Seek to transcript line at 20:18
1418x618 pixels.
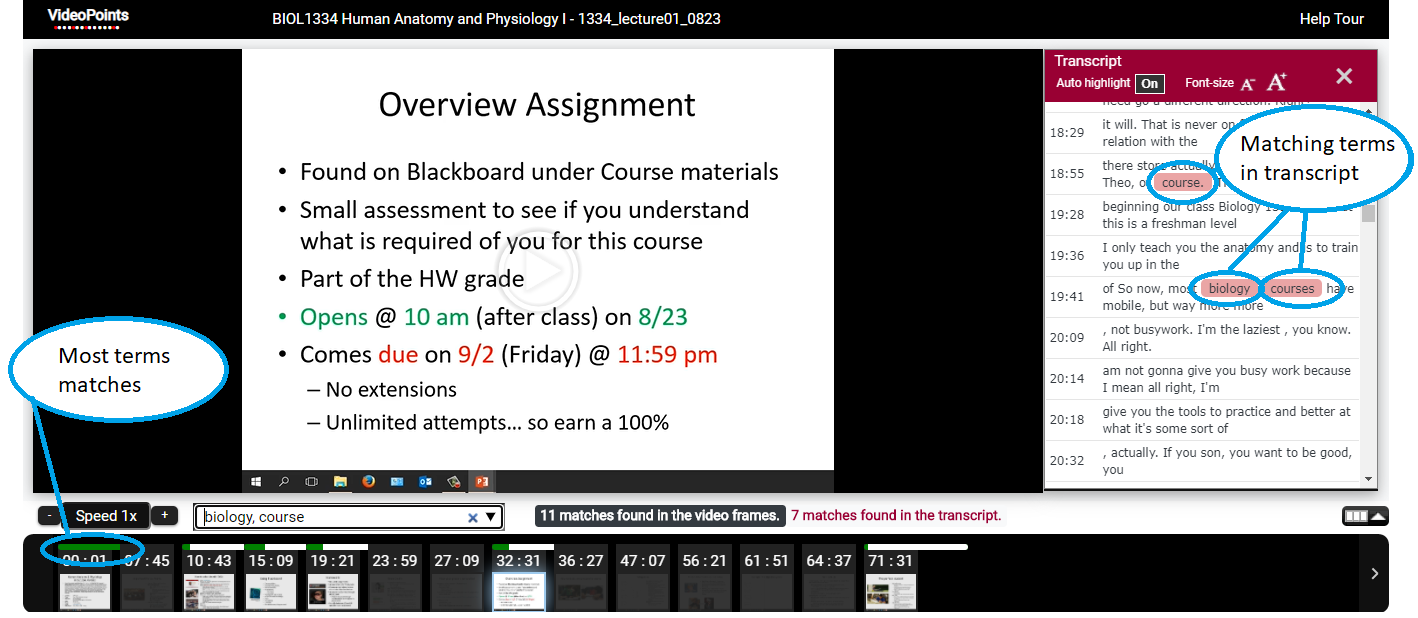1203,420
